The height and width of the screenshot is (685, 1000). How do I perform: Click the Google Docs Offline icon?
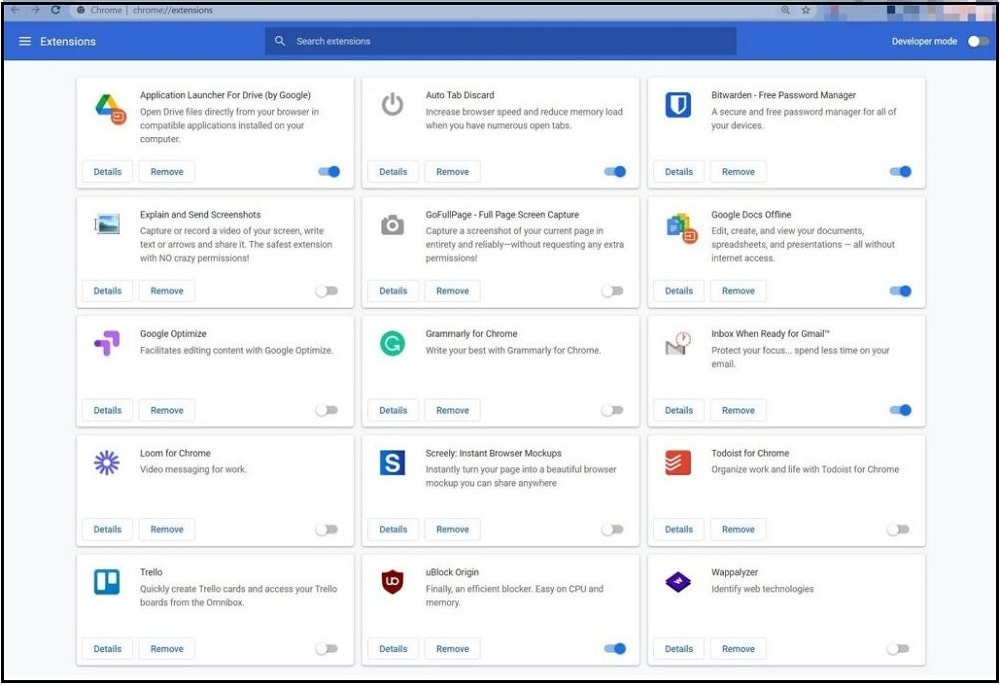[x=681, y=228]
